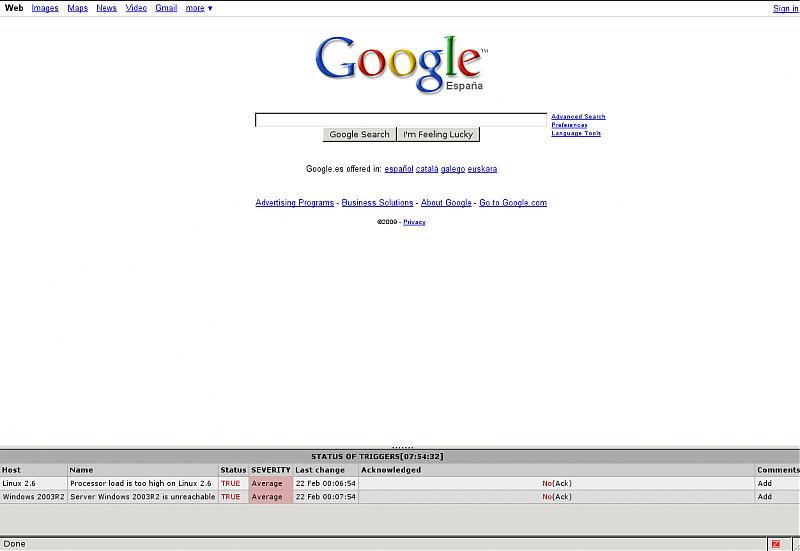The image size is (800, 551).
Task: Add comment for Windows 2003R2 trigger
Action: point(765,496)
